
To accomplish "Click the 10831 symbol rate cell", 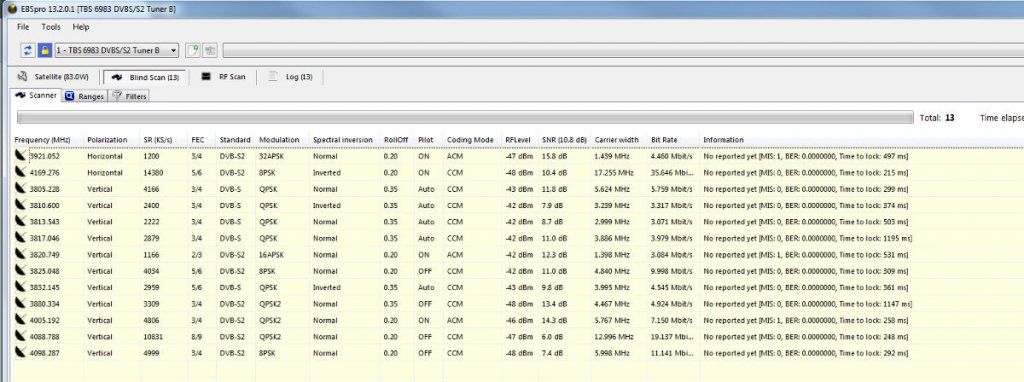I will pyautogui.click(x=153, y=337).
